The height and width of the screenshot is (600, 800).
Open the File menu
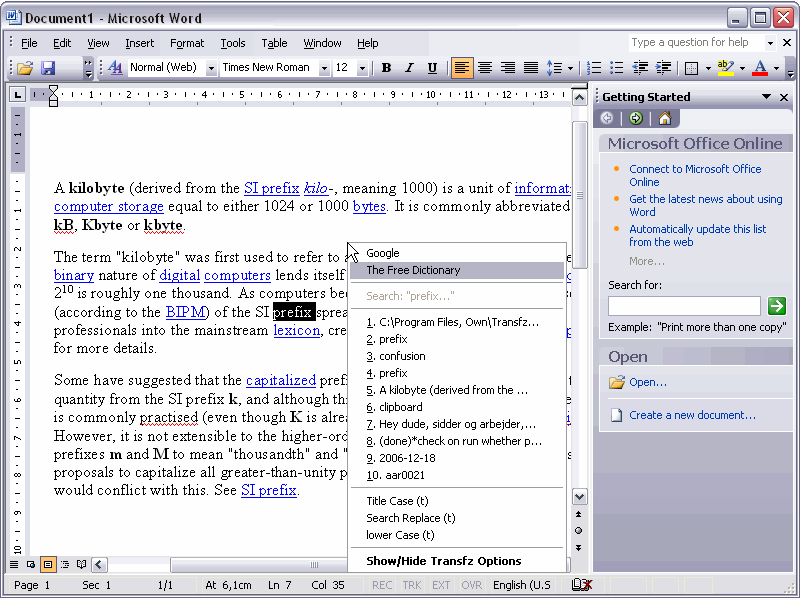[x=29, y=43]
